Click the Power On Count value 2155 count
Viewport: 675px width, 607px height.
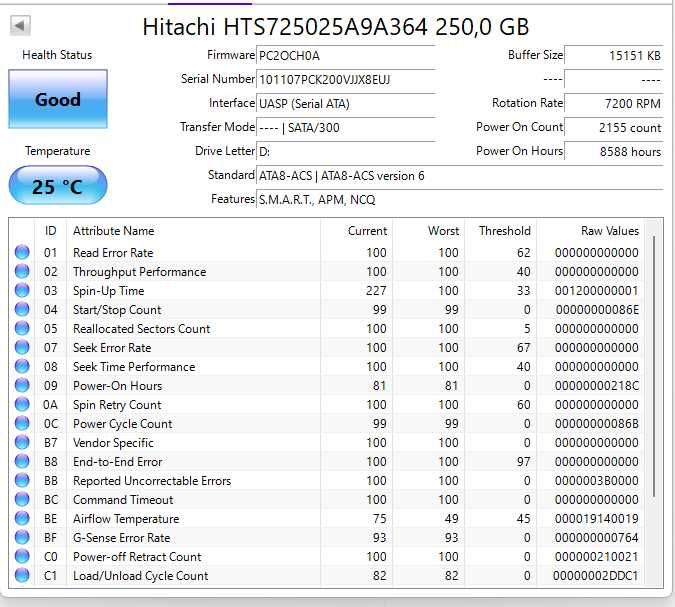(613, 128)
